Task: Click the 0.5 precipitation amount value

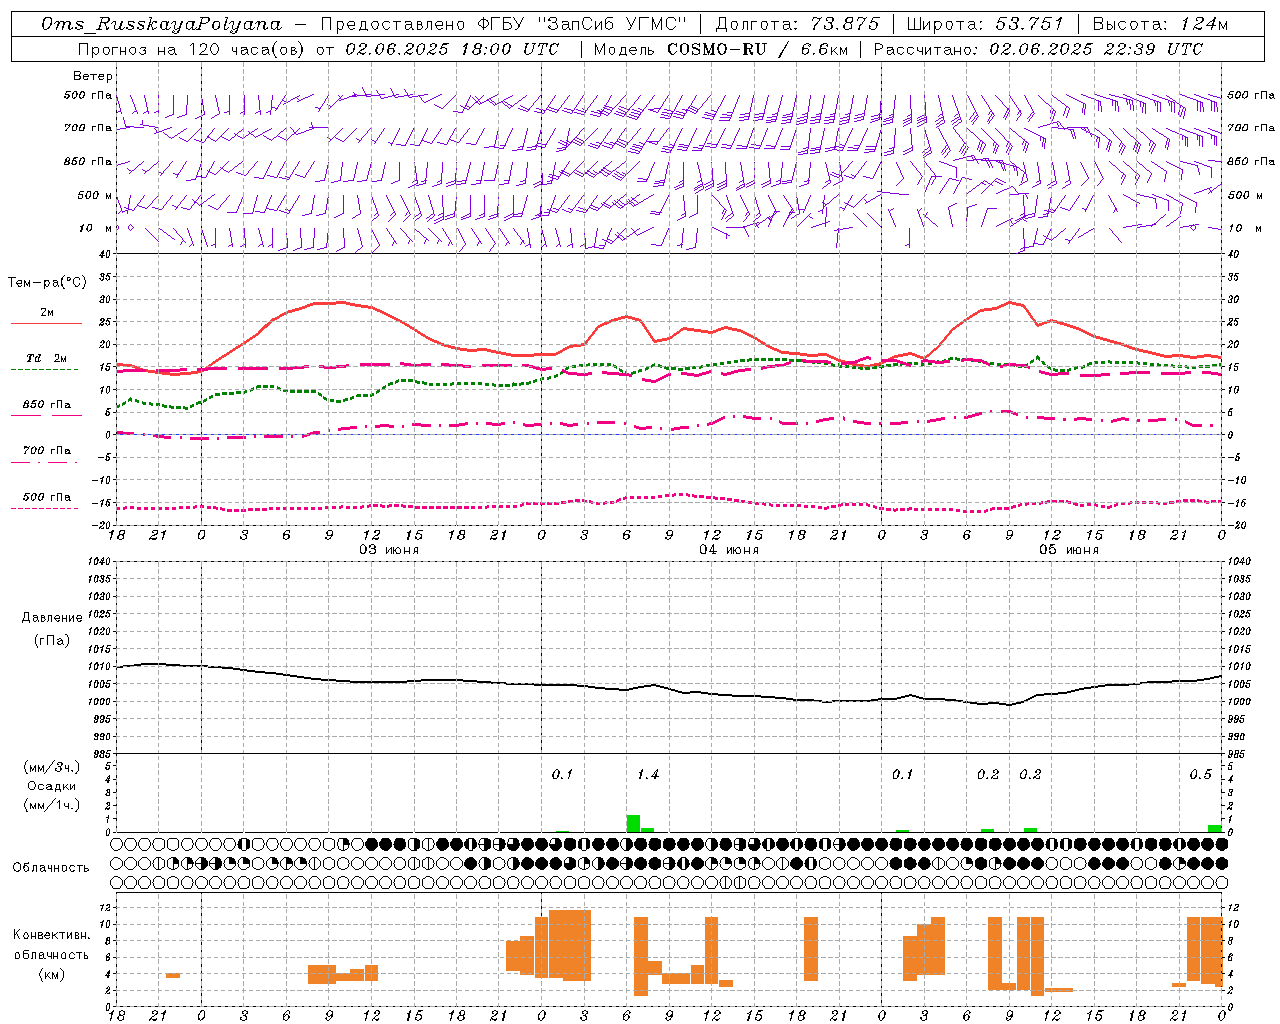Action: [1200, 774]
